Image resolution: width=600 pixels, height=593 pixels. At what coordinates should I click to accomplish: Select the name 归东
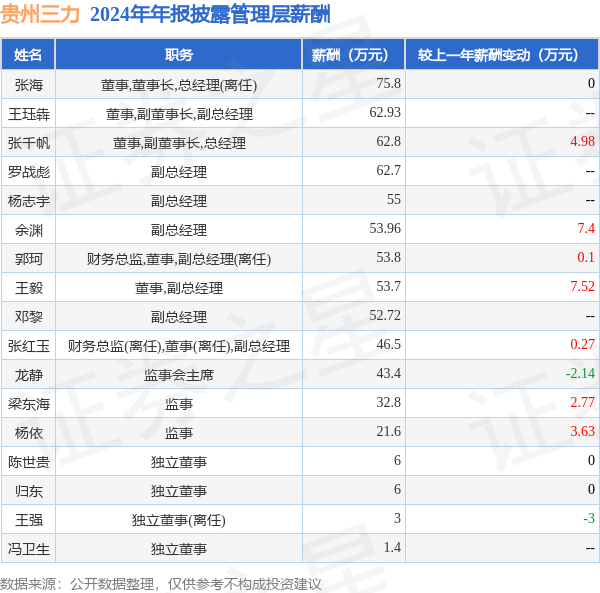pyautogui.click(x=29, y=491)
